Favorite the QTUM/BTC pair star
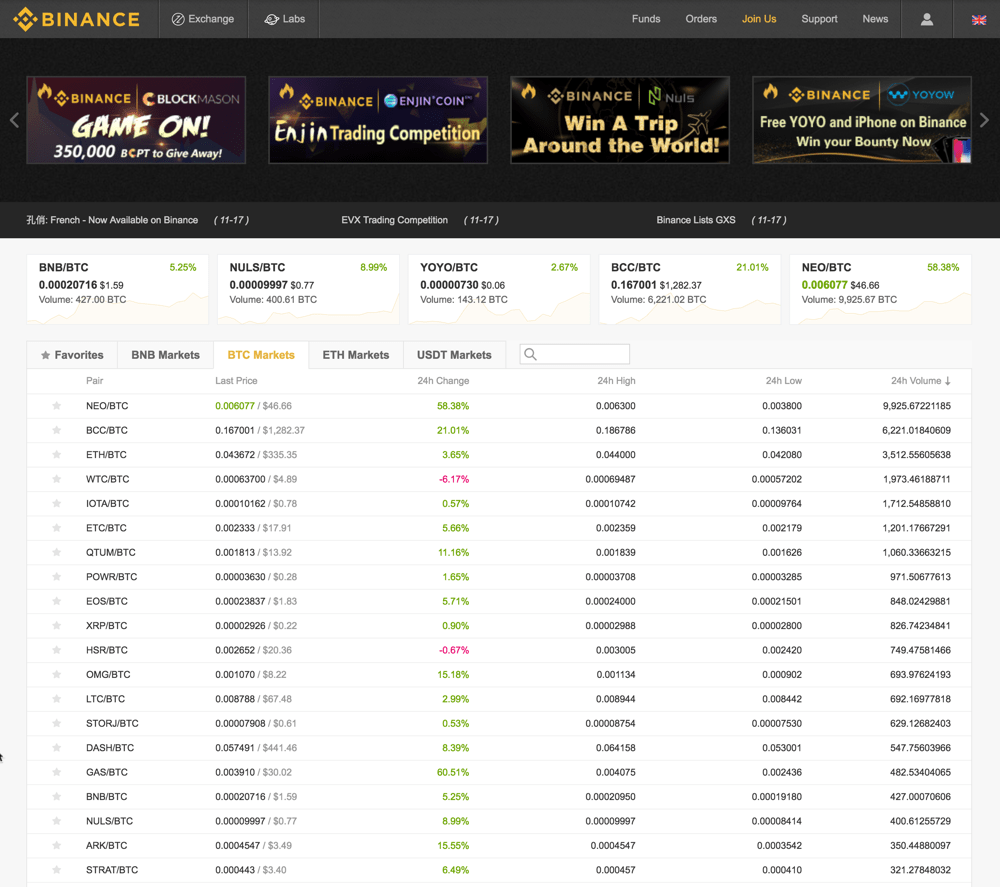 tap(57, 552)
